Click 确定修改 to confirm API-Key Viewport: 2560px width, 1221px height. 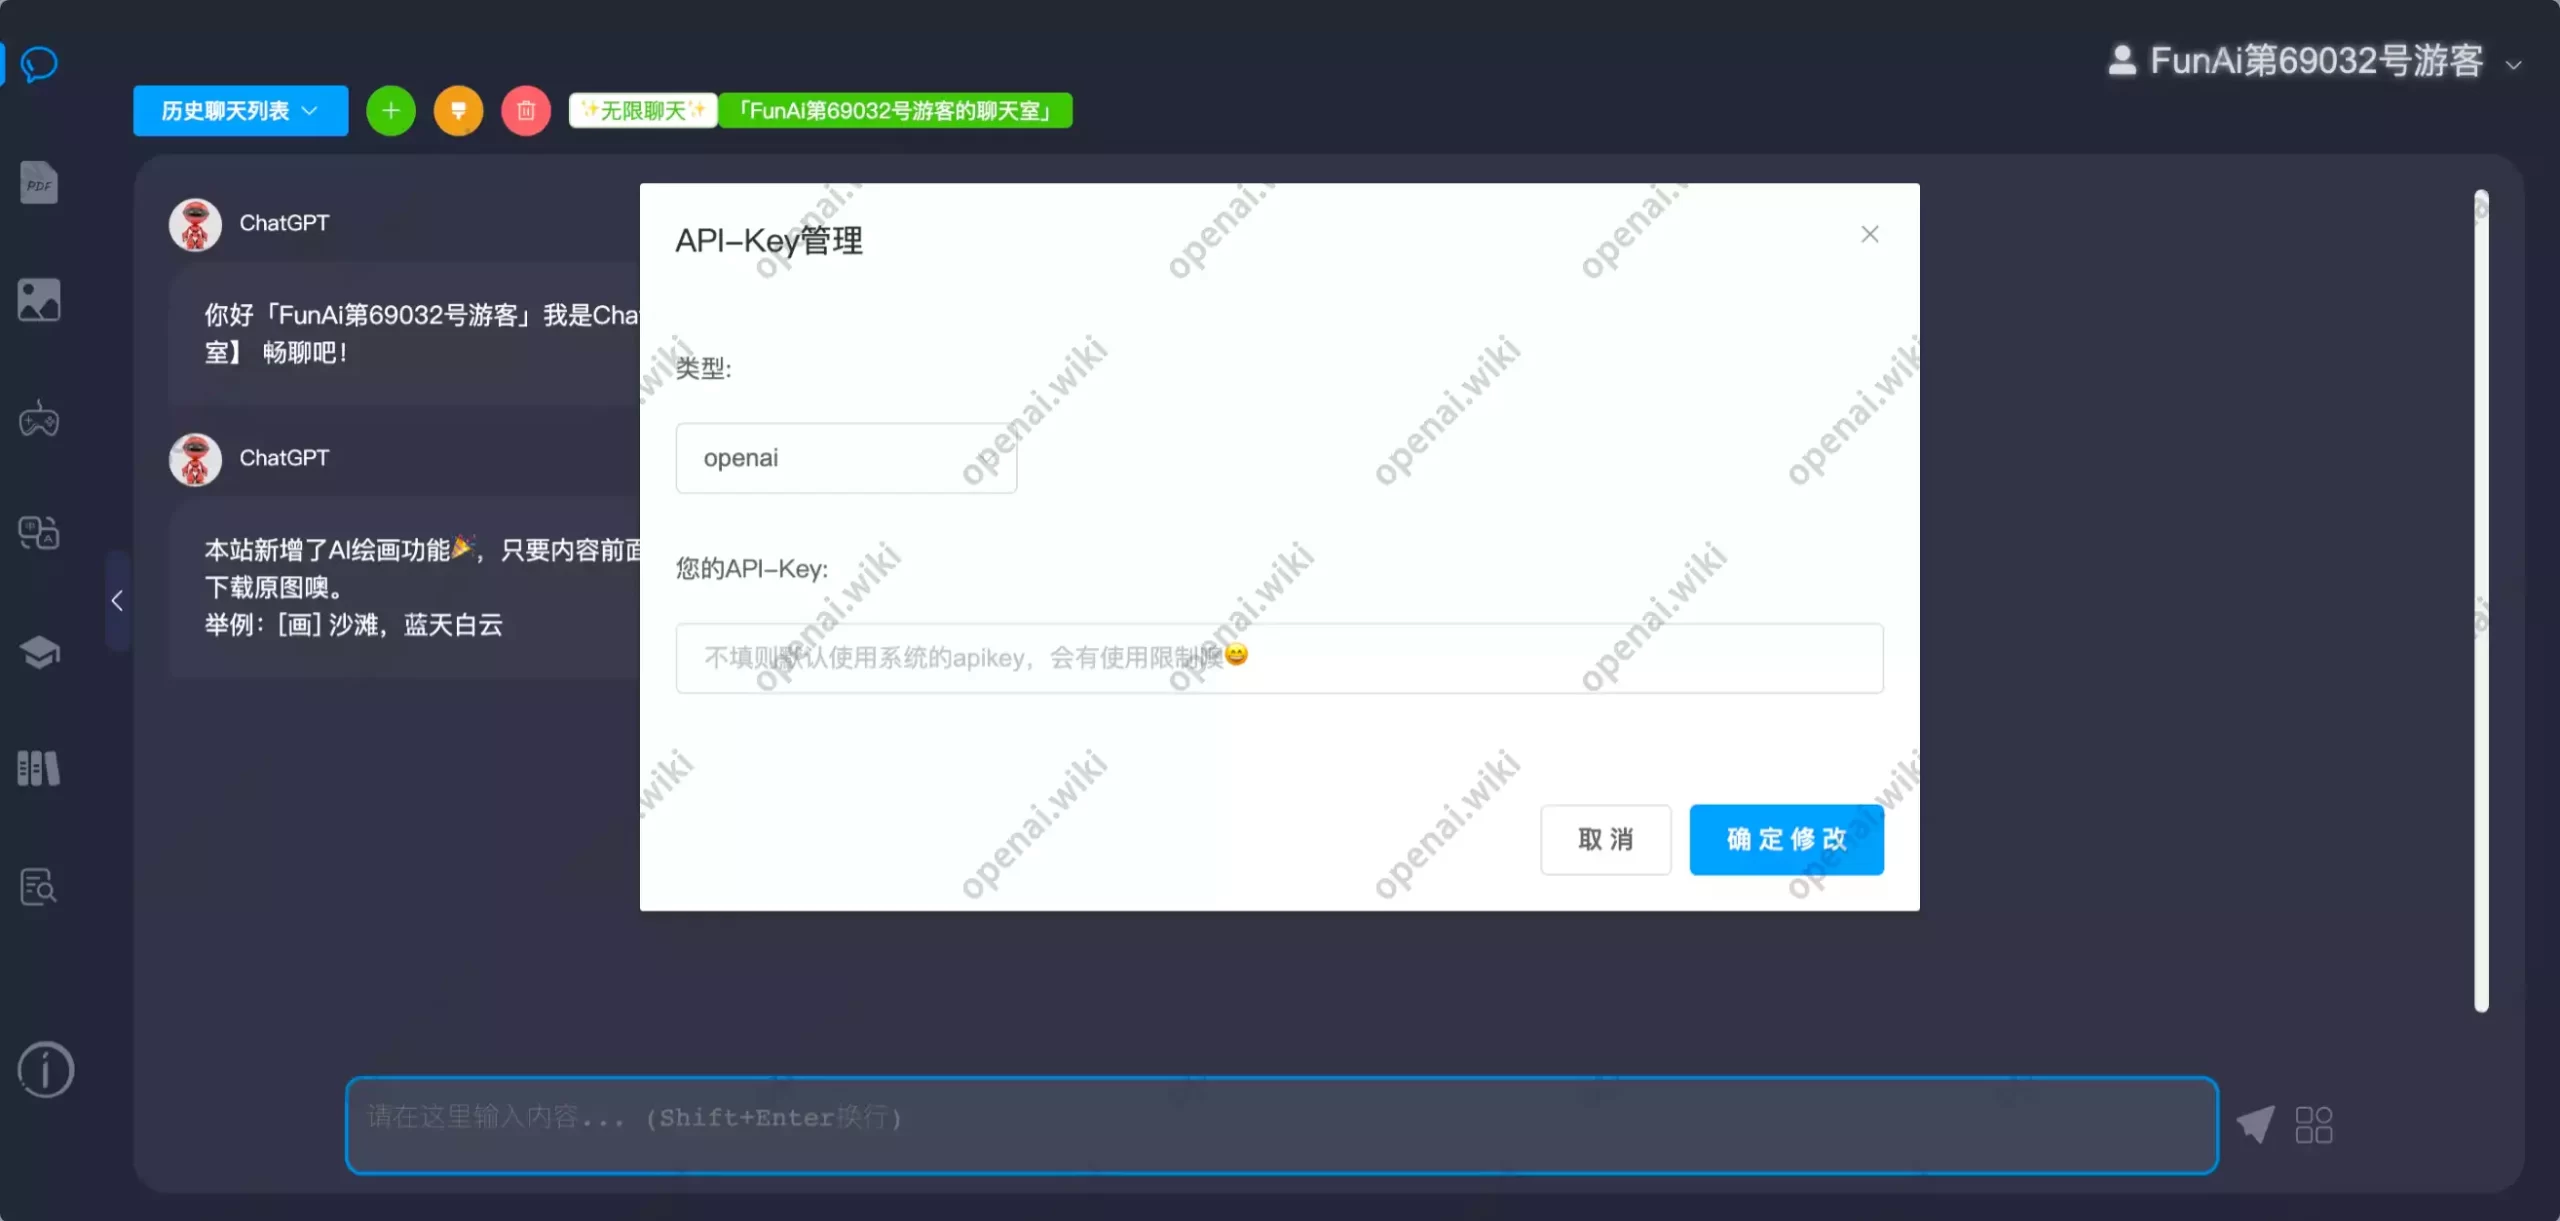pyautogui.click(x=1784, y=839)
